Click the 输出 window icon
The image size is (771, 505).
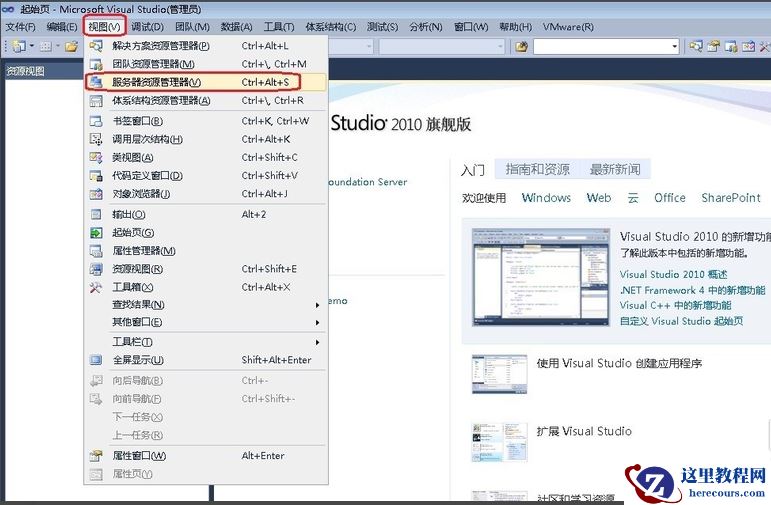click(x=96, y=214)
